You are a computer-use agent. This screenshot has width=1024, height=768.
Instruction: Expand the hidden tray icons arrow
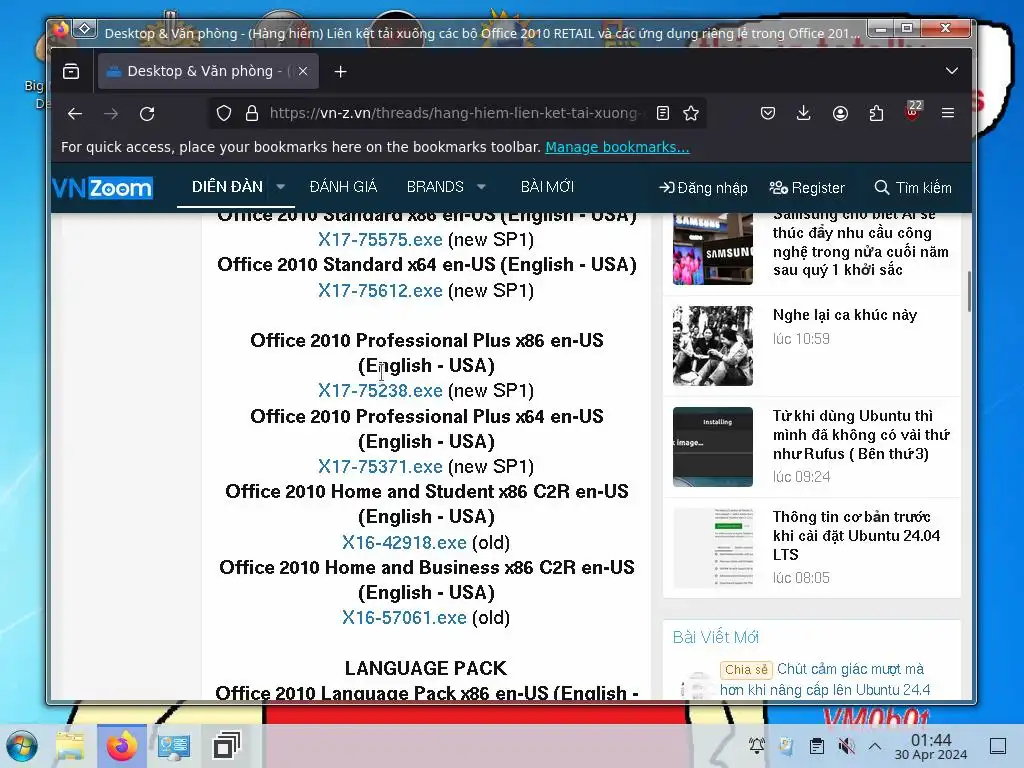click(875, 746)
